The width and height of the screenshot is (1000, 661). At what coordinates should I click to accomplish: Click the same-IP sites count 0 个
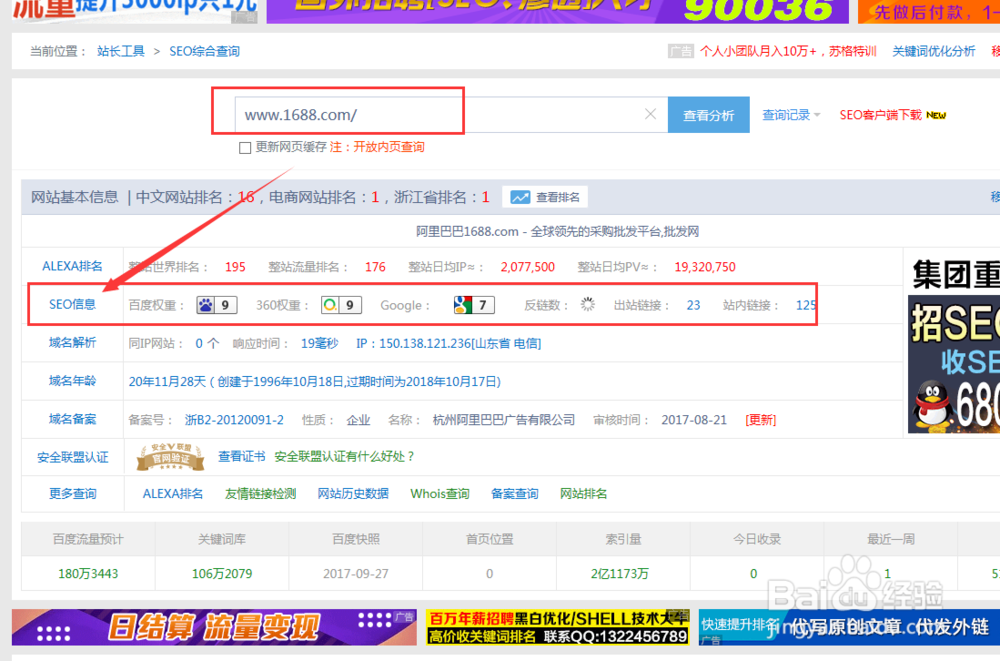pos(207,343)
